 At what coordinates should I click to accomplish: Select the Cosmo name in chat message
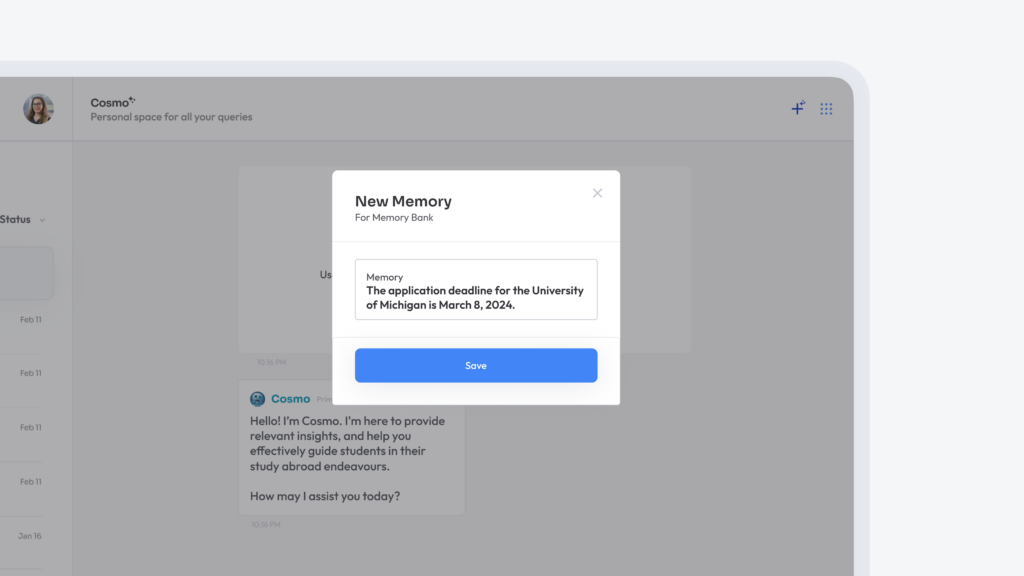[290, 398]
